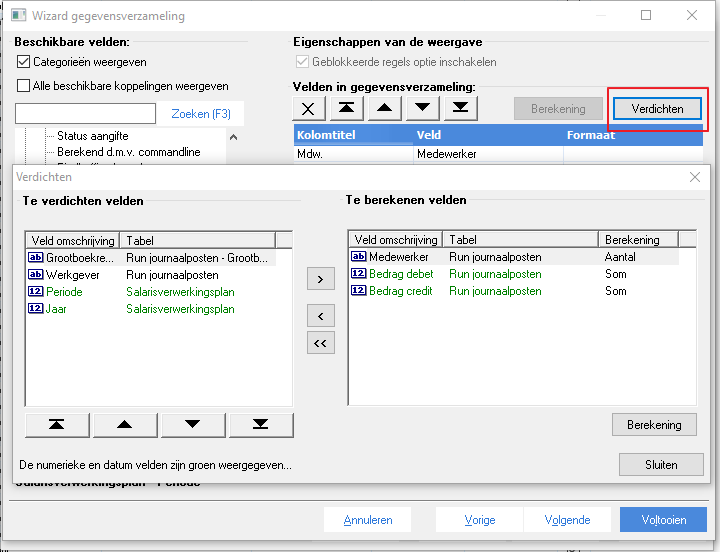
Task: Click the Veld omschrijving column header on left
Action: click(x=73, y=240)
